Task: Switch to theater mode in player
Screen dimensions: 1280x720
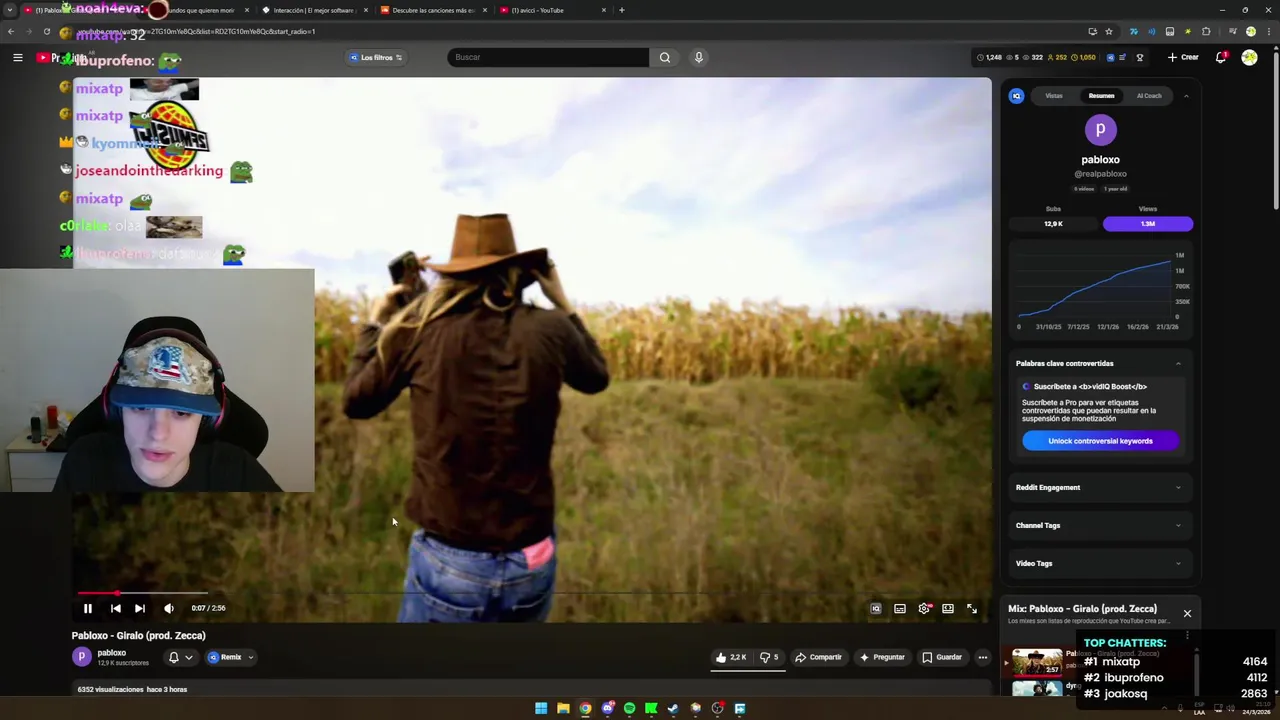Action: (x=948, y=608)
